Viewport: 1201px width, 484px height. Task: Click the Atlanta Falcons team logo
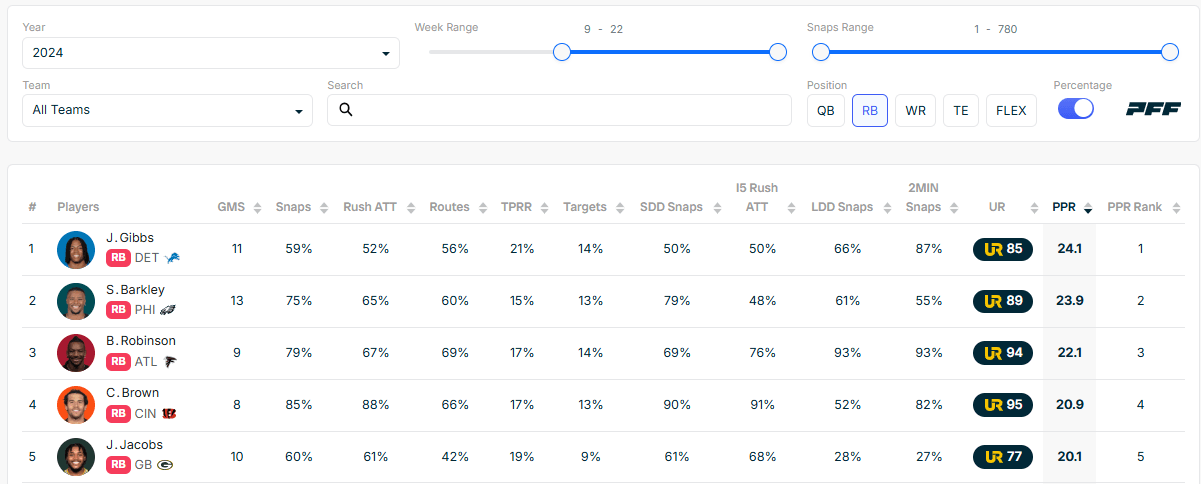coord(171,362)
